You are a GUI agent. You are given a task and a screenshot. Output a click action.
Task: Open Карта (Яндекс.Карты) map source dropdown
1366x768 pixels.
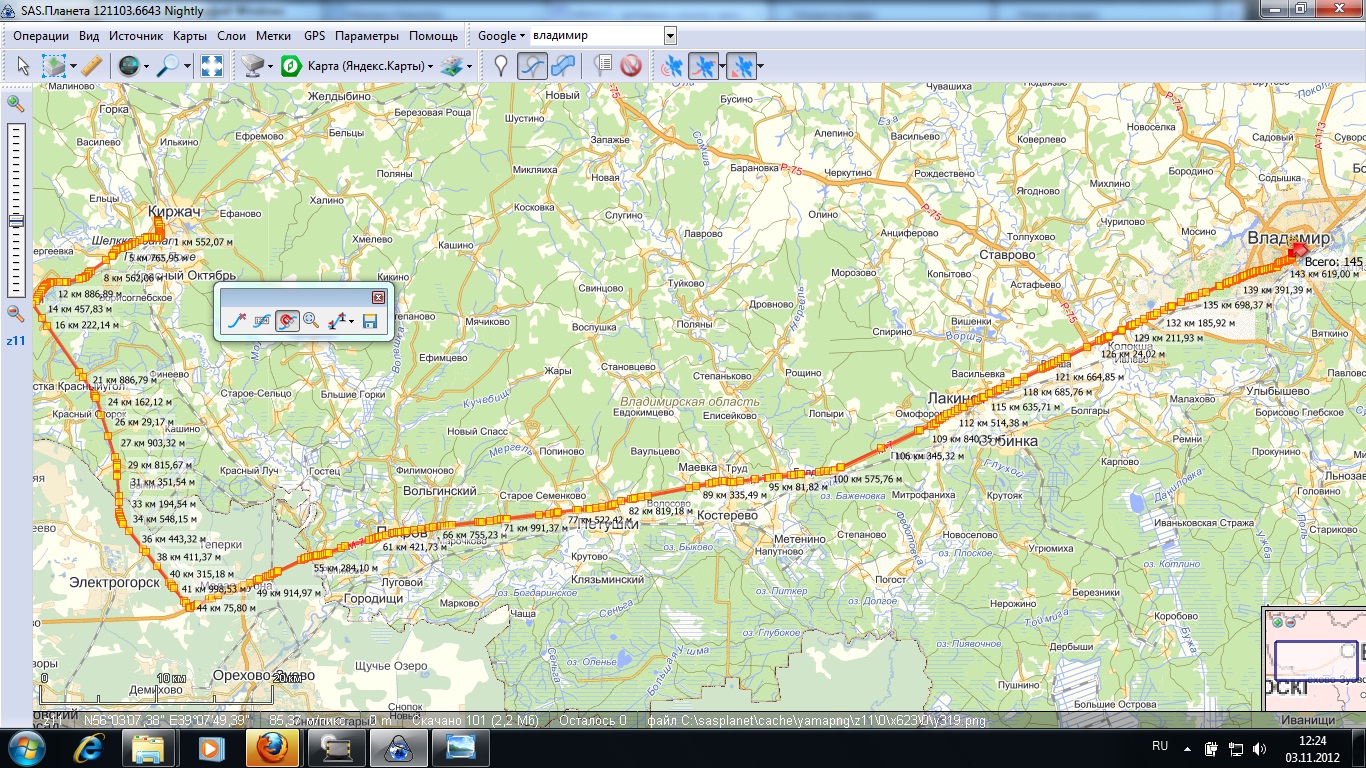point(370,66)
